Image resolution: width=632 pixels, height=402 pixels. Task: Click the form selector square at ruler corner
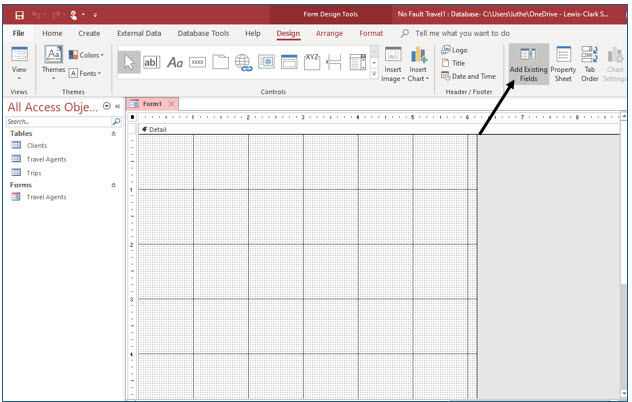pyautogui.click(x=132, y=117)
